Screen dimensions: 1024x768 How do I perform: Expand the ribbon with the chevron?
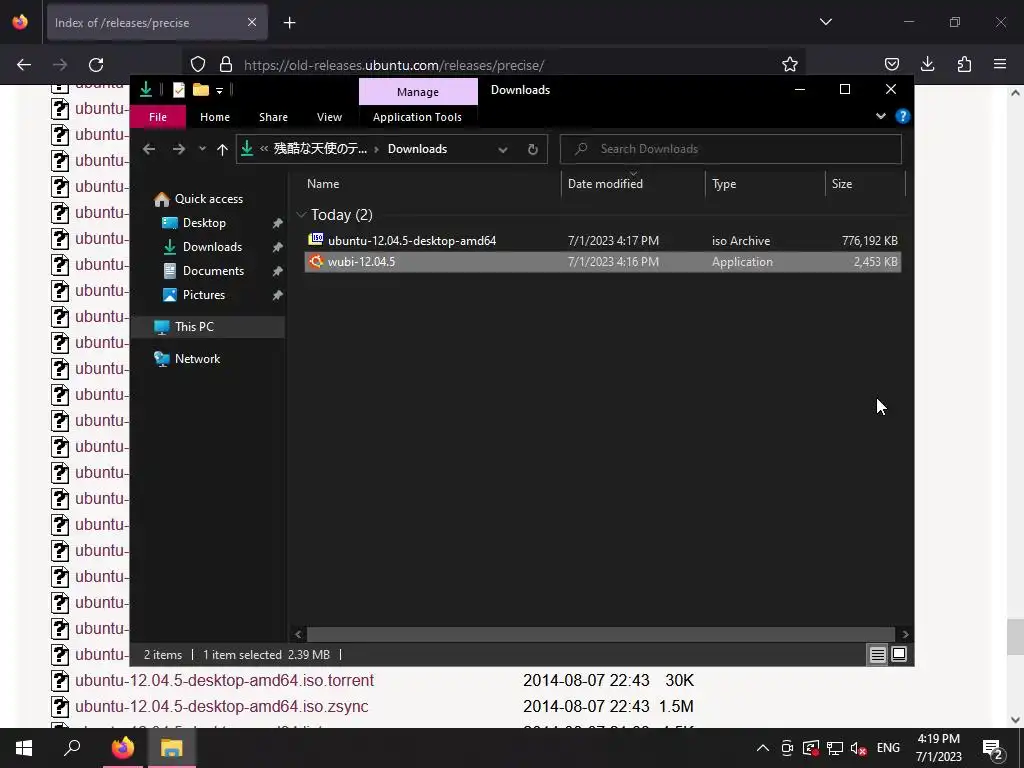point(881,116)
